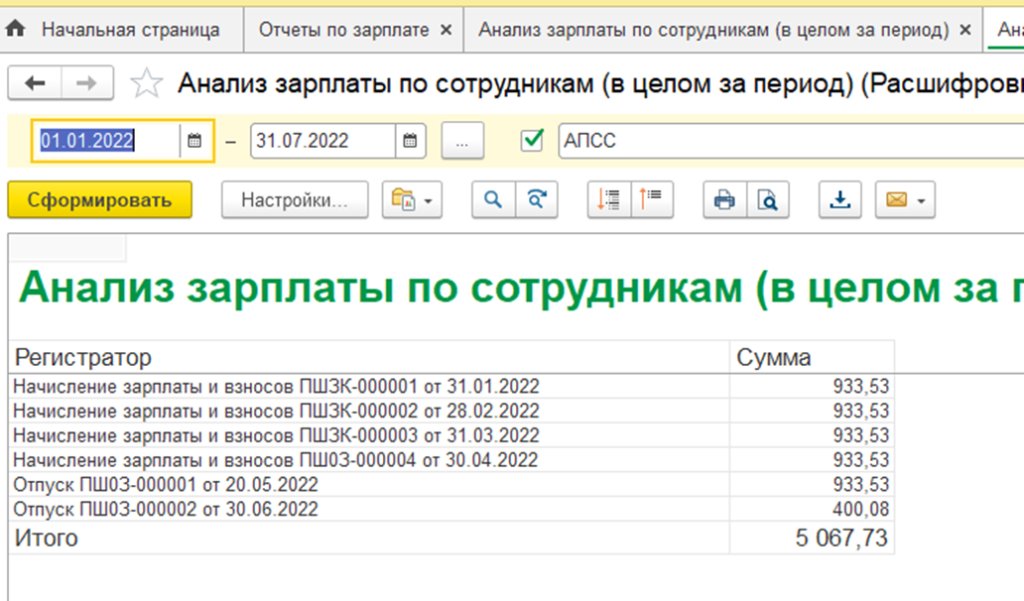
Task: Click the magnifier Find icon in toolbar
Action: [493, 200]
